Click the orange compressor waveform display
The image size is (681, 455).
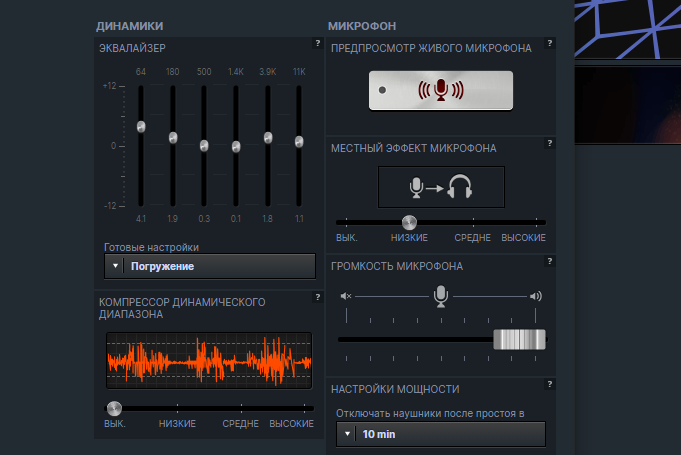point(209,361)
